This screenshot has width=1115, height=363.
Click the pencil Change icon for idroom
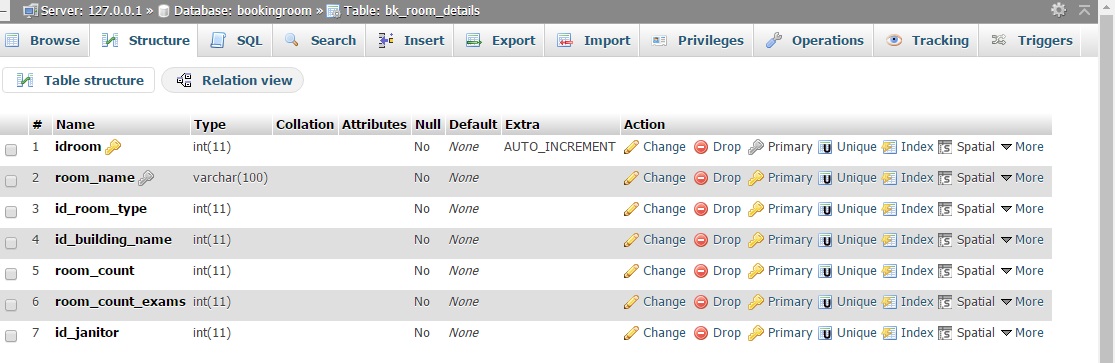(x=631, y=147)
